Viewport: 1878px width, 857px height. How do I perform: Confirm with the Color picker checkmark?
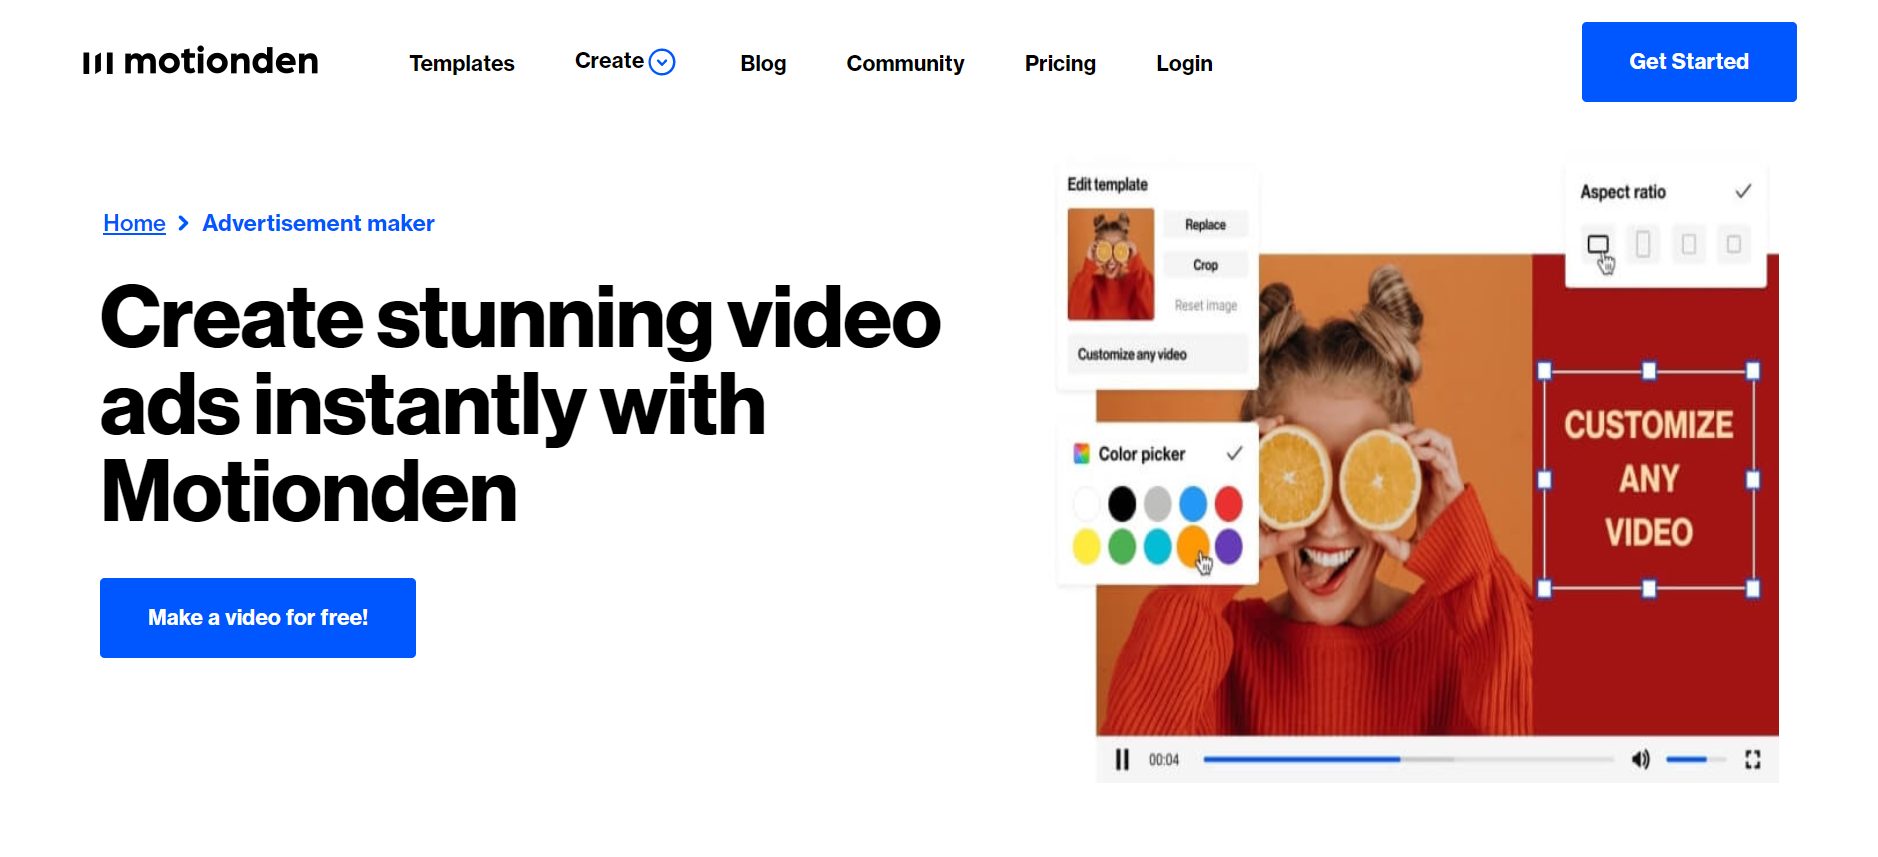pos(1234,453)
